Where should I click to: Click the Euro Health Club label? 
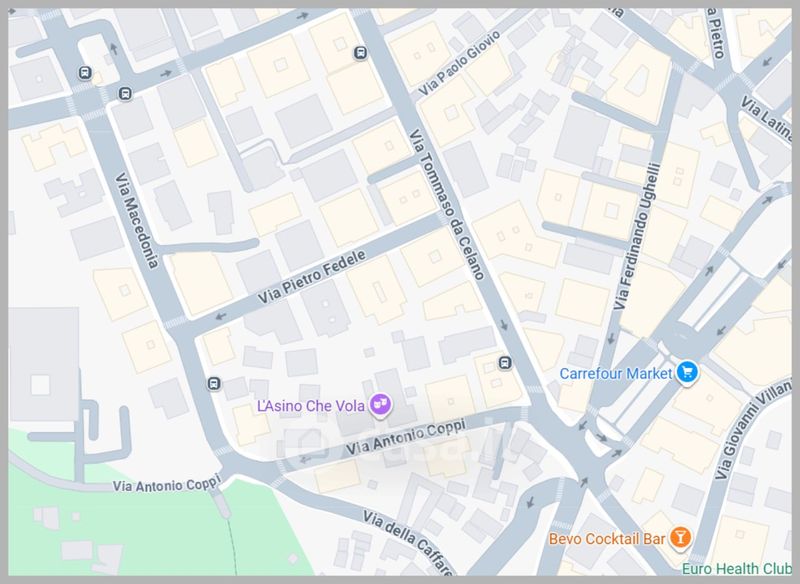coord(737,568)
